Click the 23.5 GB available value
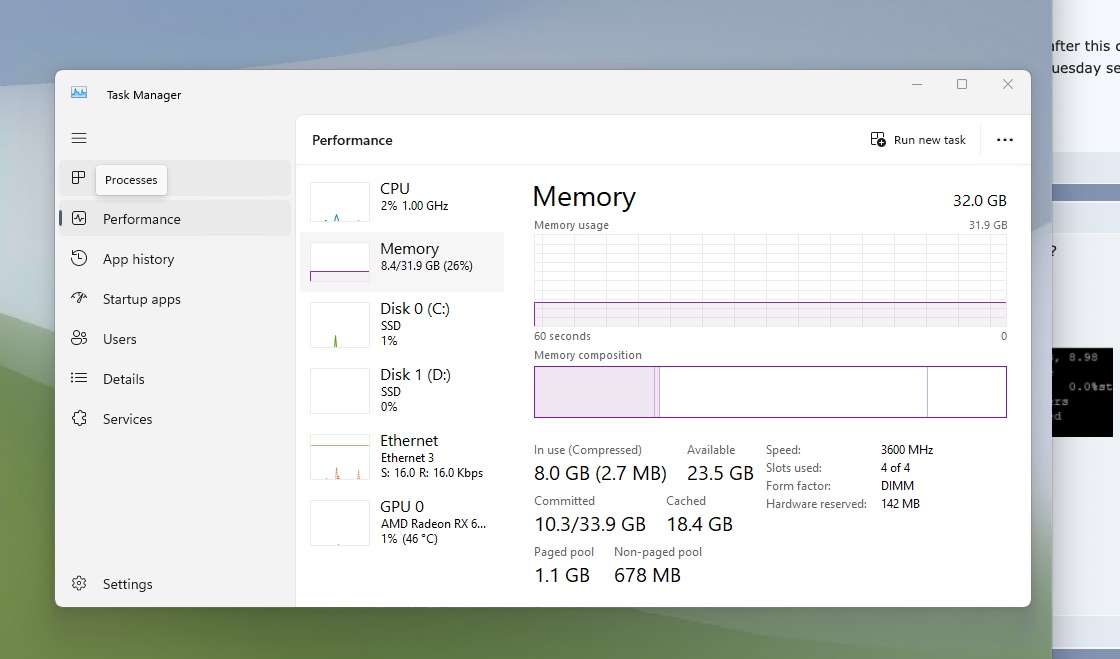This screenshot has width=1120, height=659. [720, 473]
